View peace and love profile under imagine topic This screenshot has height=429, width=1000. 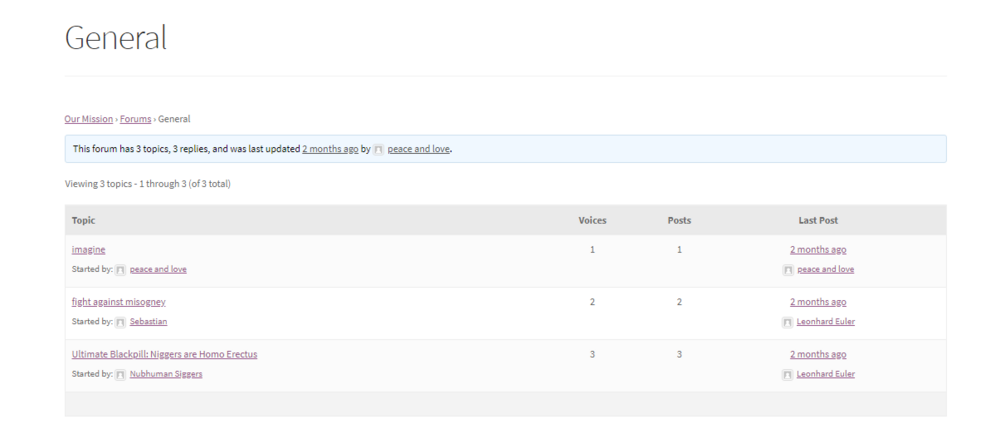click(x=158, y=269)
